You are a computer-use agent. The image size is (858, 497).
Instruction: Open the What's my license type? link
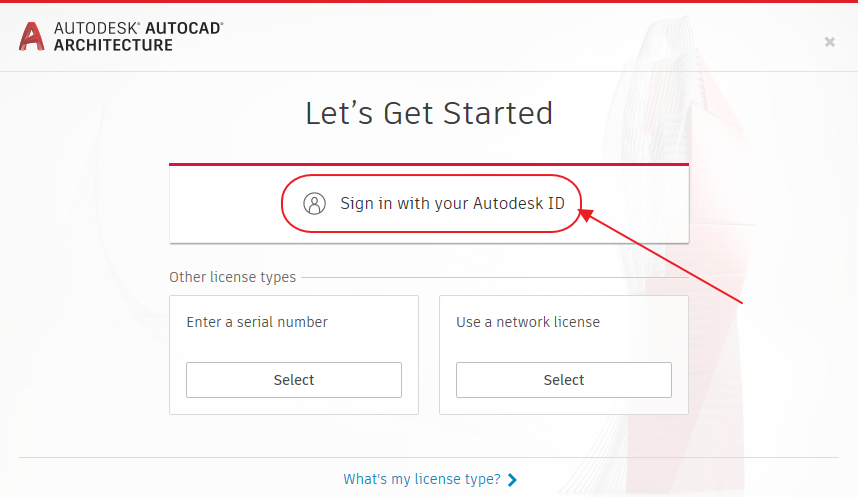click(422, 479)
